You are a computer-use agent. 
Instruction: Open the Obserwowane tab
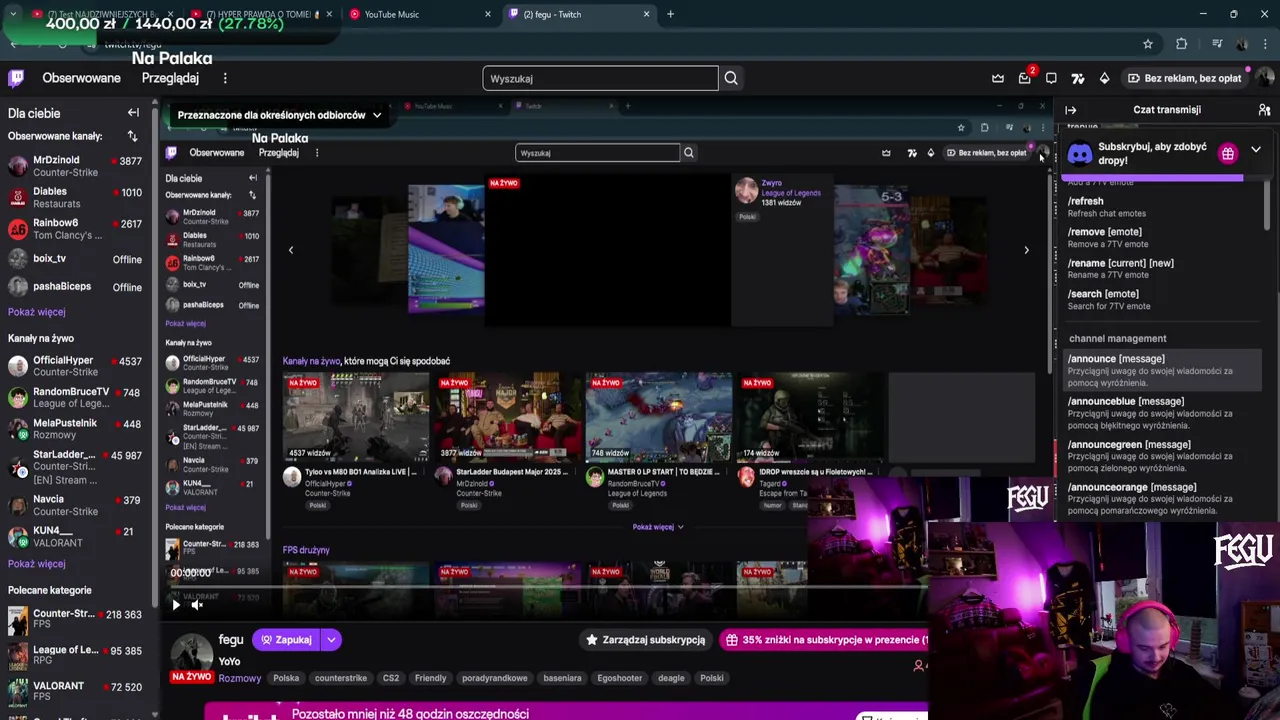point(81,78)
